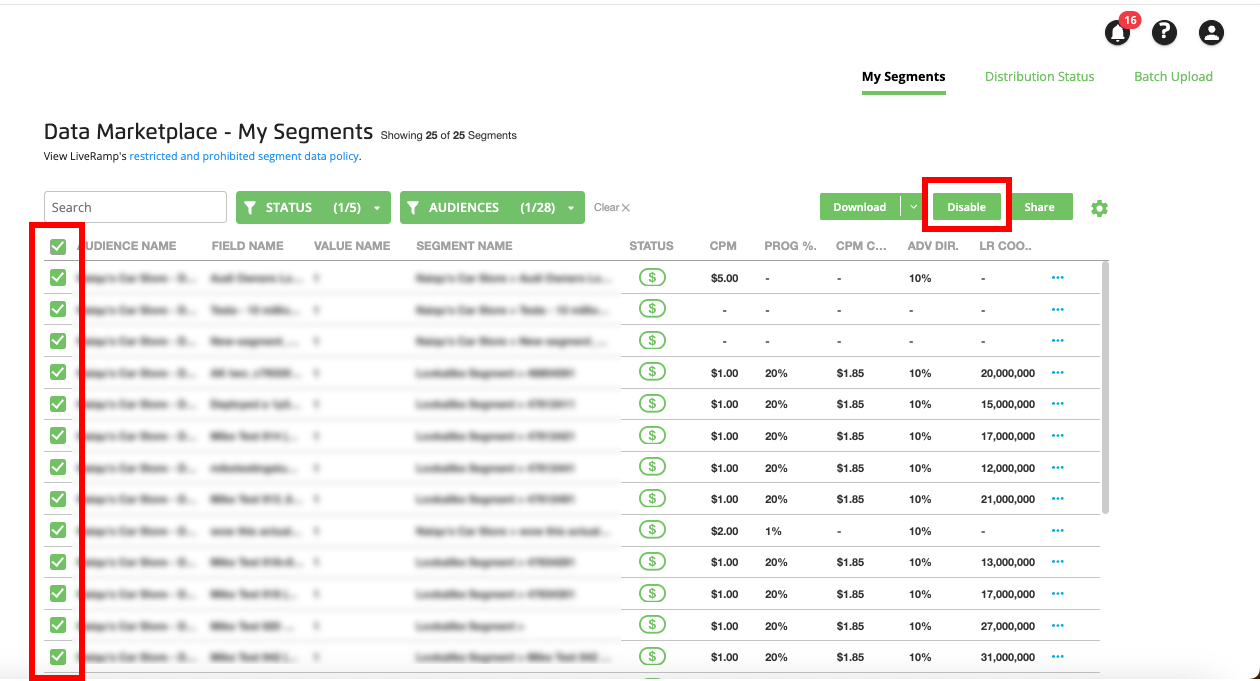Switch to Batch Upload tab
Image resolution: width=1260 pixels, height=681 pixels.
click(x=1173, y=77)
